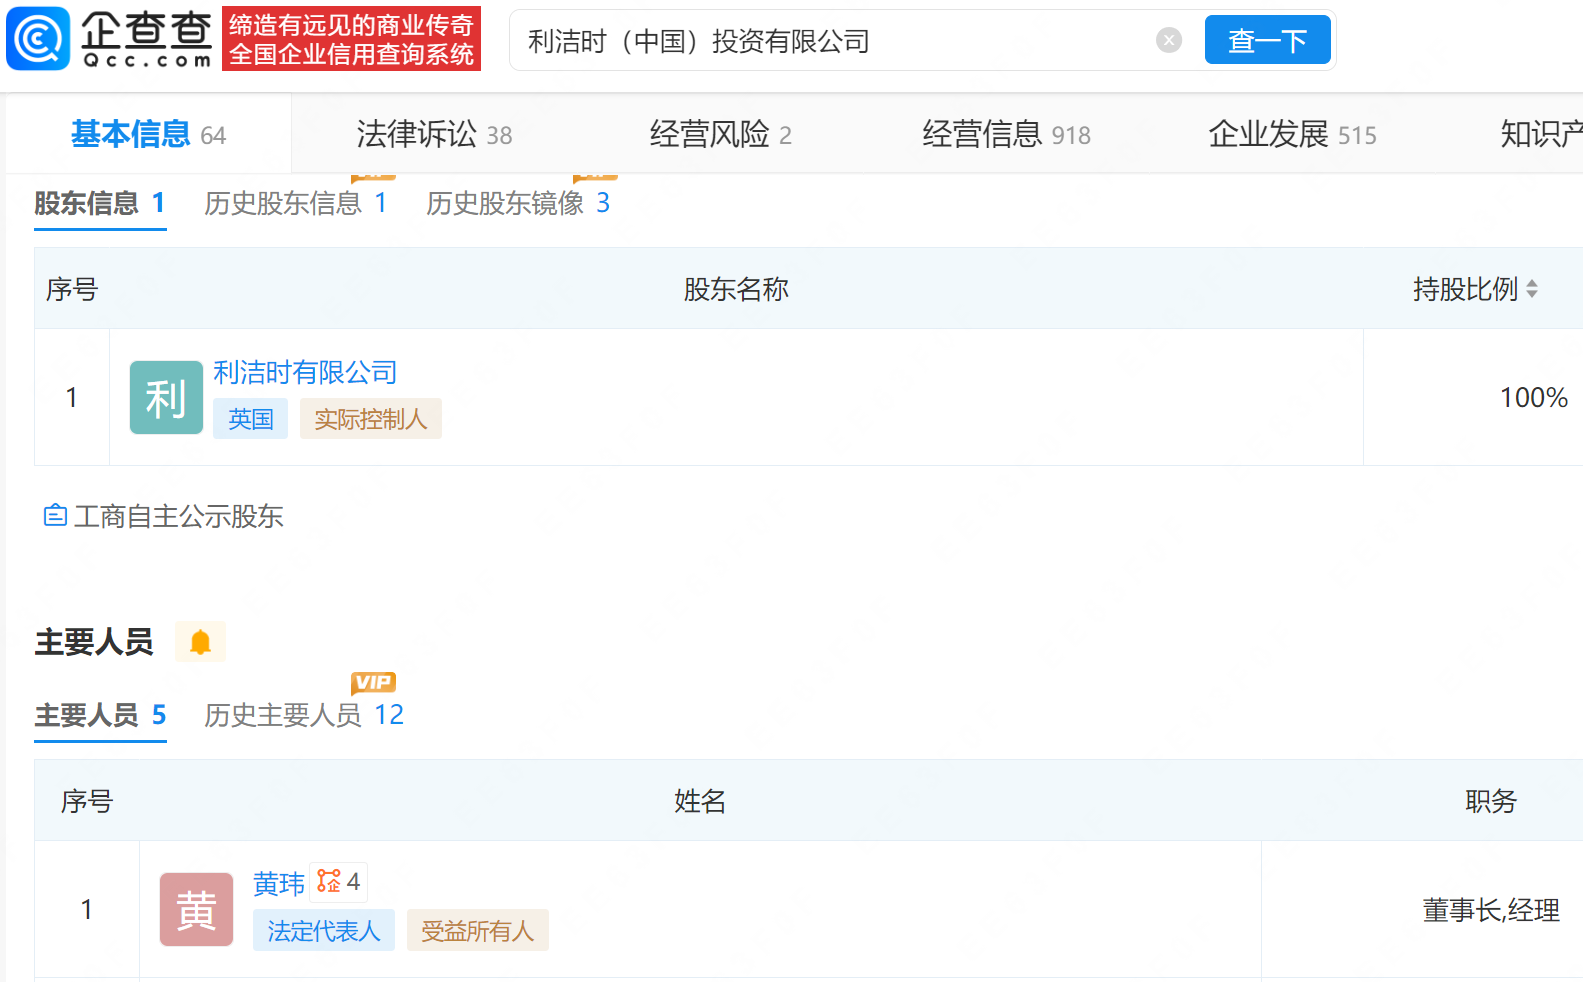1583x982 pixels.
Task: Select the 历史股东信息 sub-tab
Action: 295,204
